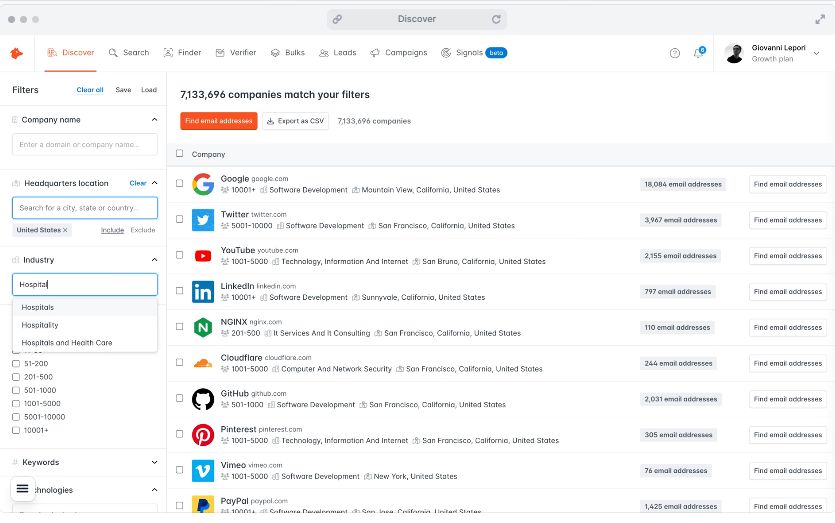The image size is (835, 523).
Task: Click the Vimeo logo
Action: coord(203,471)
